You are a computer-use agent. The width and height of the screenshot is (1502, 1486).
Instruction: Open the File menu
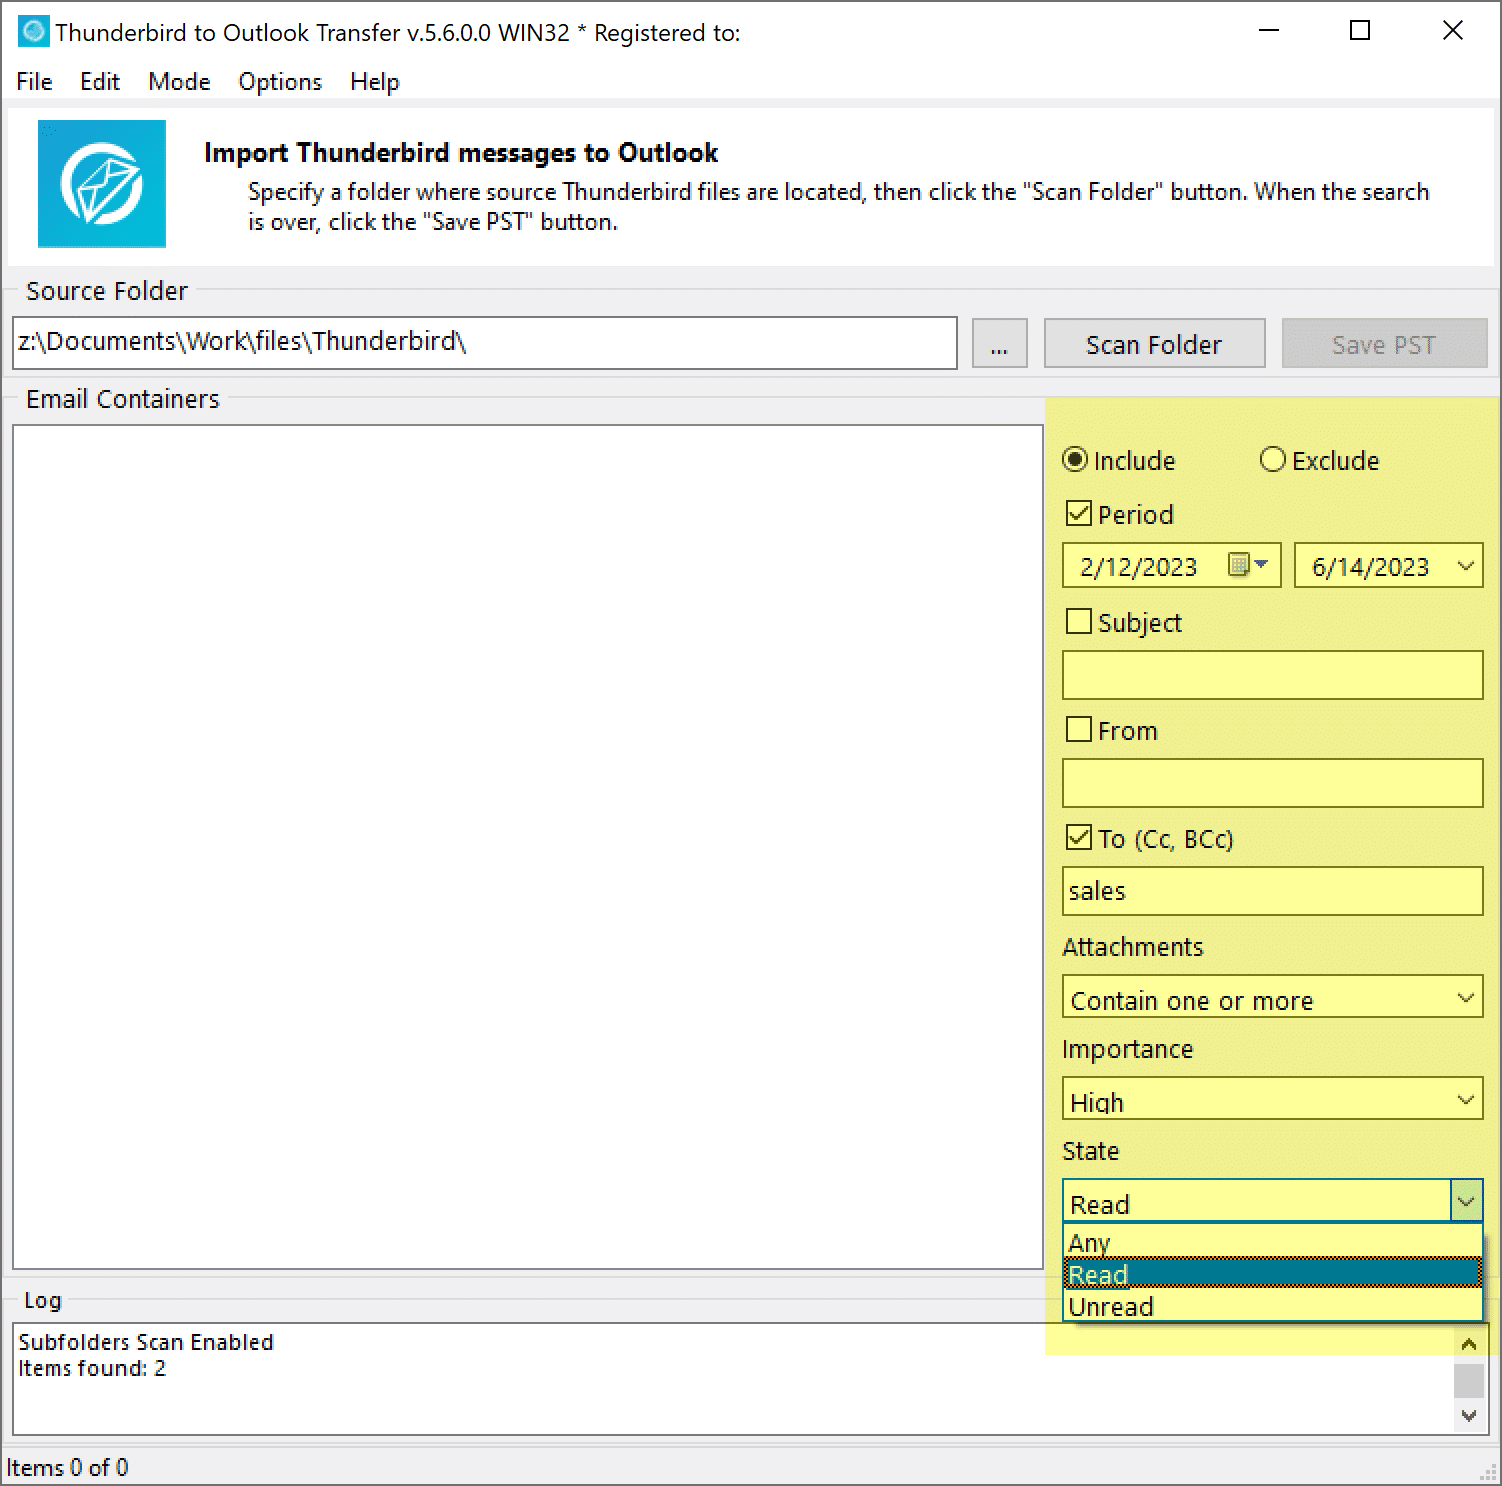coord(34,82)
